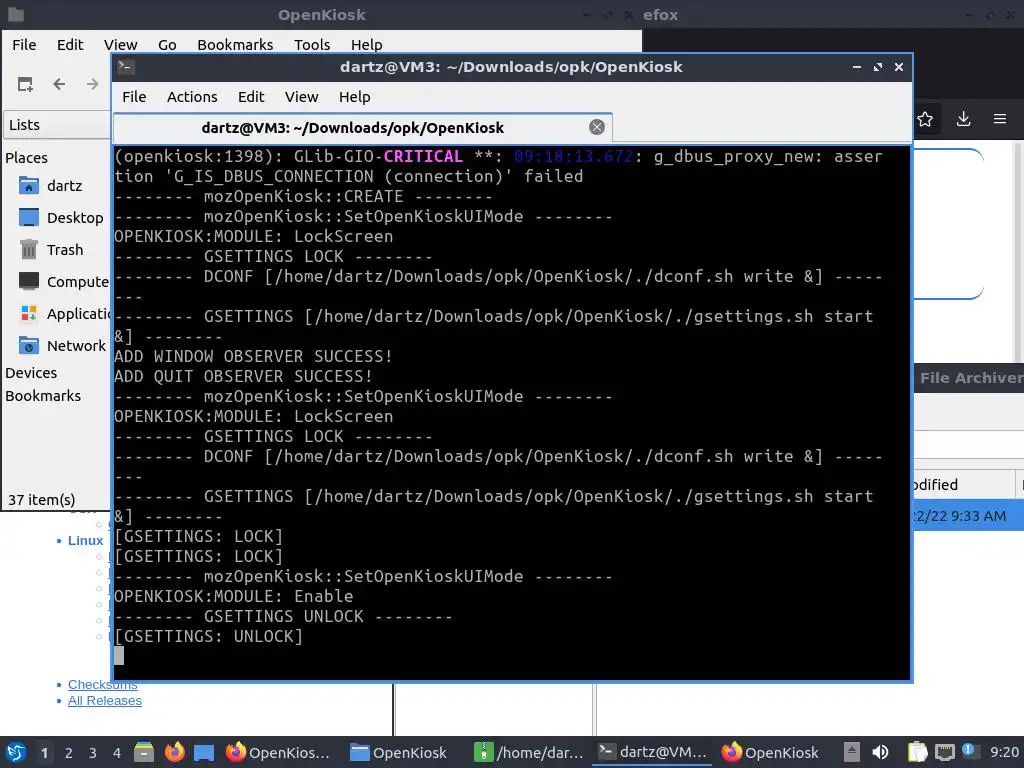1024x768 pixels.
Task: Open the terminal View menu
Action: click(301, 97)
